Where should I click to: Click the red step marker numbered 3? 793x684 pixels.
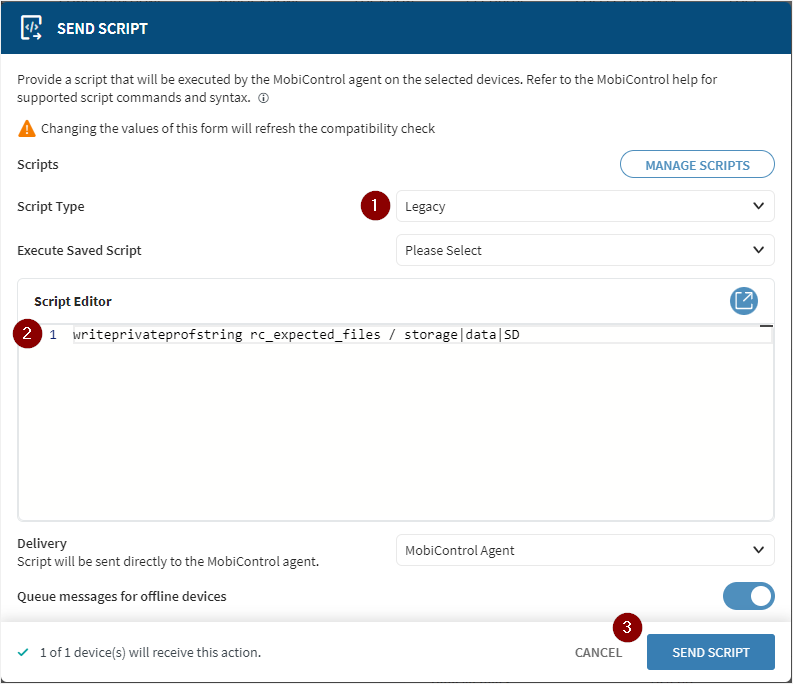tap(627, 628)
